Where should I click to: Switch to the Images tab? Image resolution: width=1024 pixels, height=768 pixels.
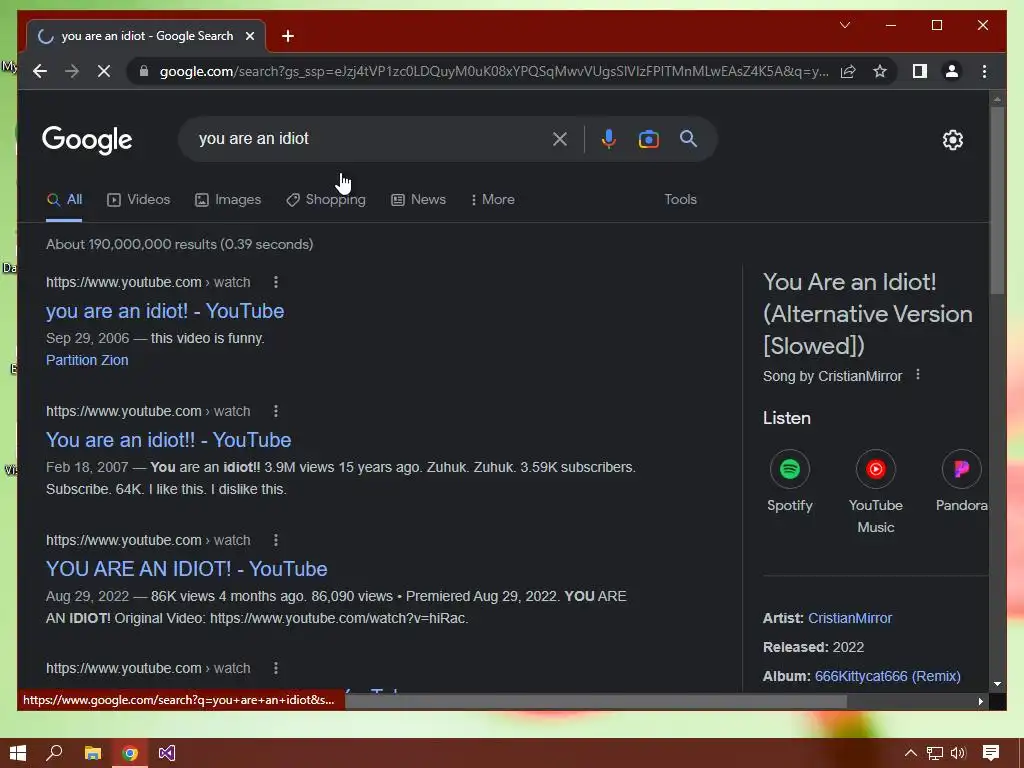coord(228,200)
